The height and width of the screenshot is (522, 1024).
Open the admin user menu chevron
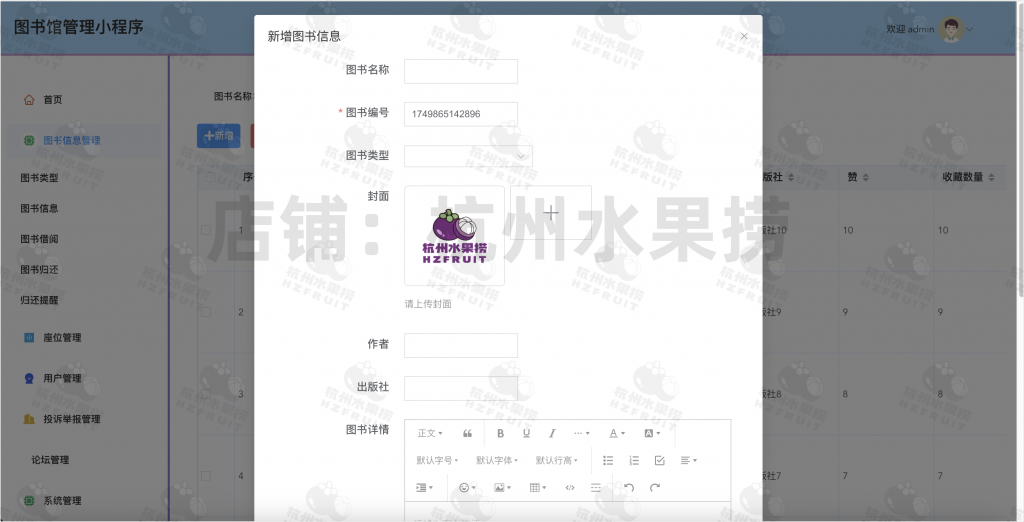[x=970, y=29]
